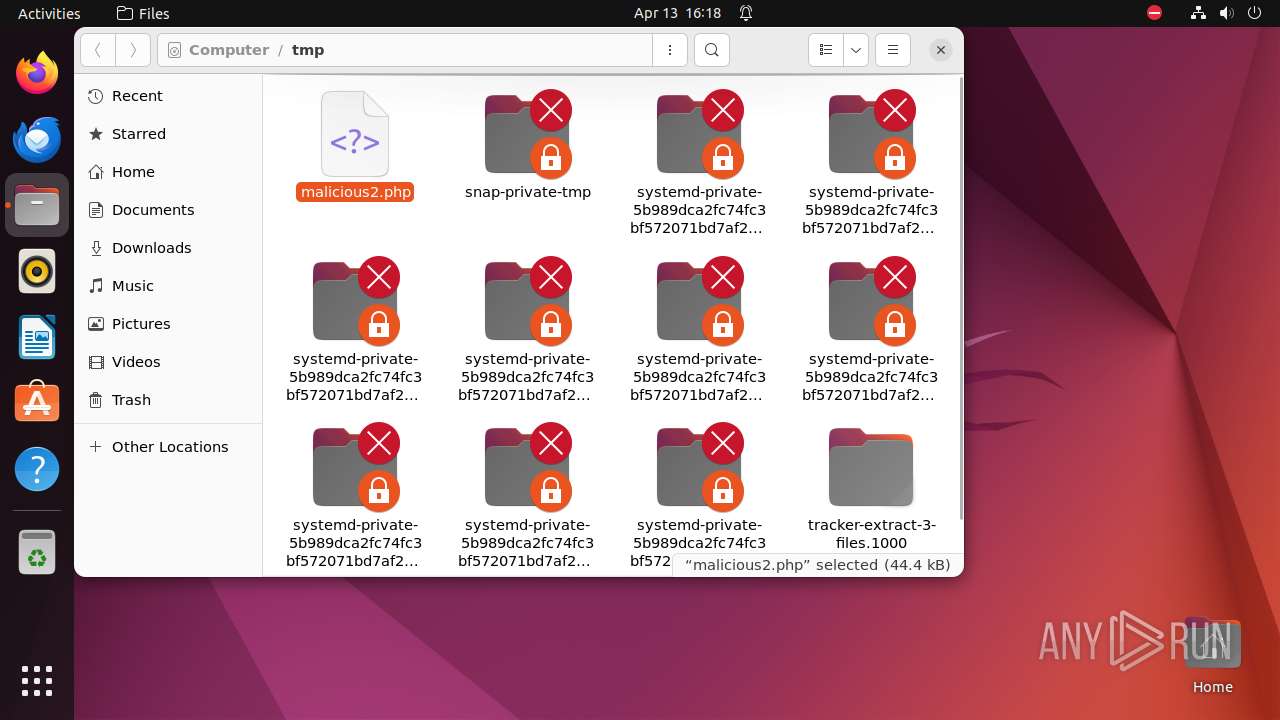Click the power tray icon

tap(1255, 13)
